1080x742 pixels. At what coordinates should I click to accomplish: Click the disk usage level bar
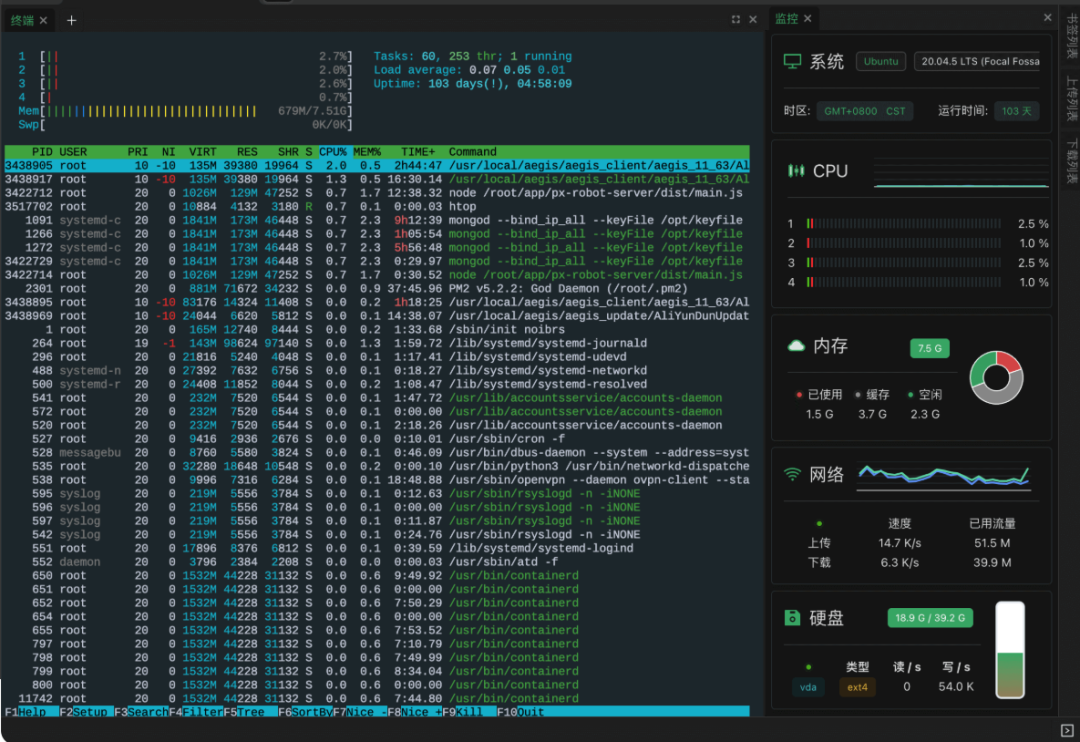pos(1010,650)
